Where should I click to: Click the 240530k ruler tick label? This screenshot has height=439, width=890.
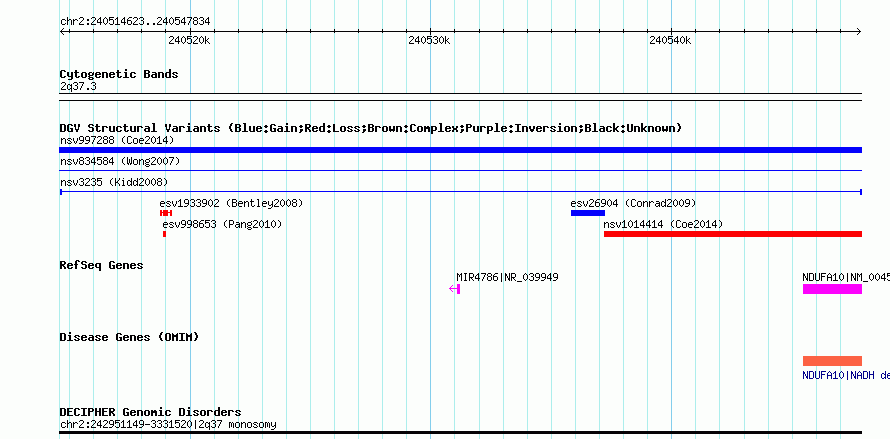(x=429, y=40)
